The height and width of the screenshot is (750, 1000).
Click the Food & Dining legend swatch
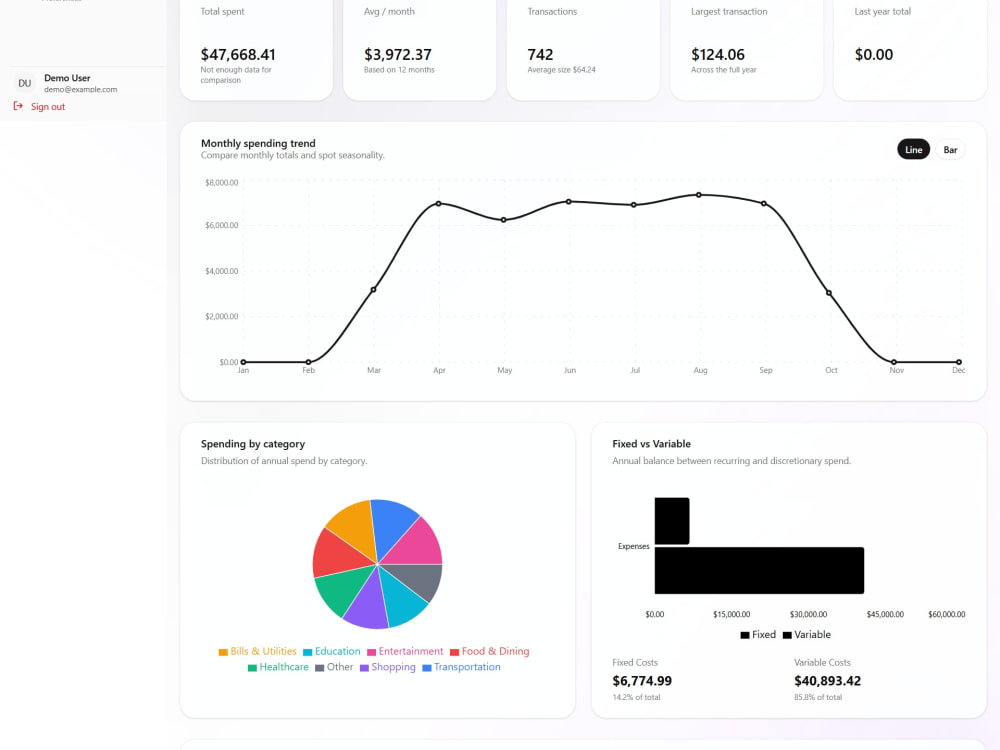(455, 652)
